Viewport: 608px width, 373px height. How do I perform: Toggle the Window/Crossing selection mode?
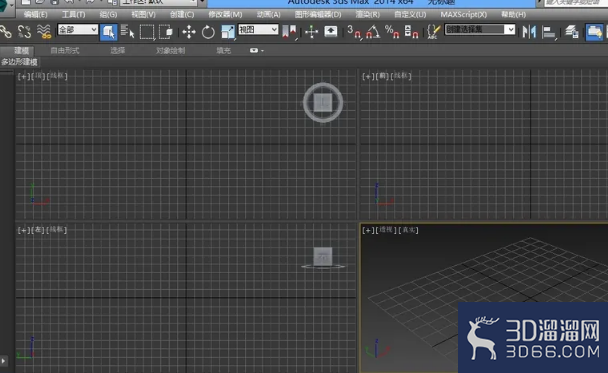pyautogui.click(x=166, y=32)
